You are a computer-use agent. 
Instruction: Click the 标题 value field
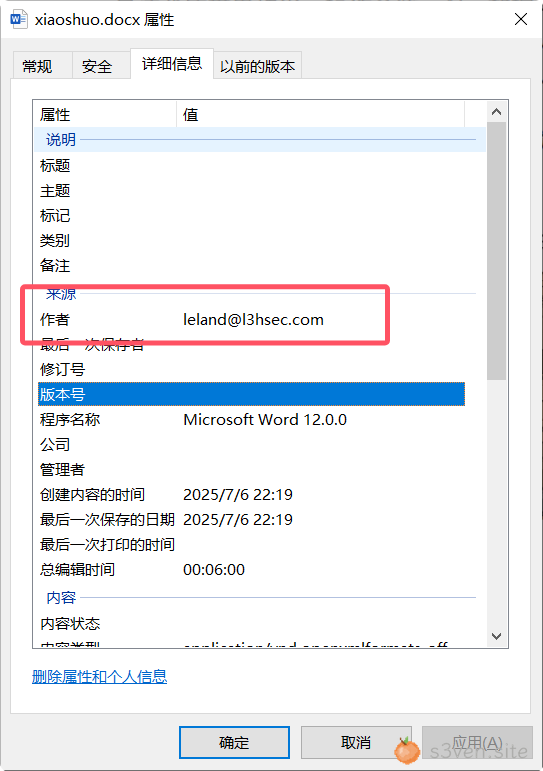point(320,165)
